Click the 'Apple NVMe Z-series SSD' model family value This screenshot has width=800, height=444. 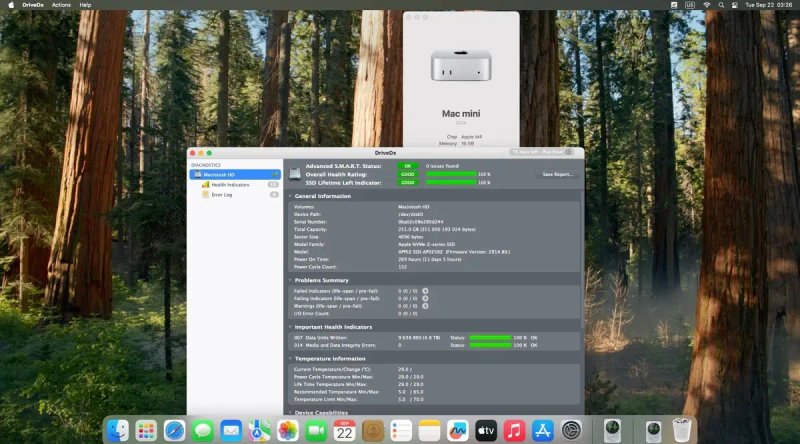coord(427,244)
